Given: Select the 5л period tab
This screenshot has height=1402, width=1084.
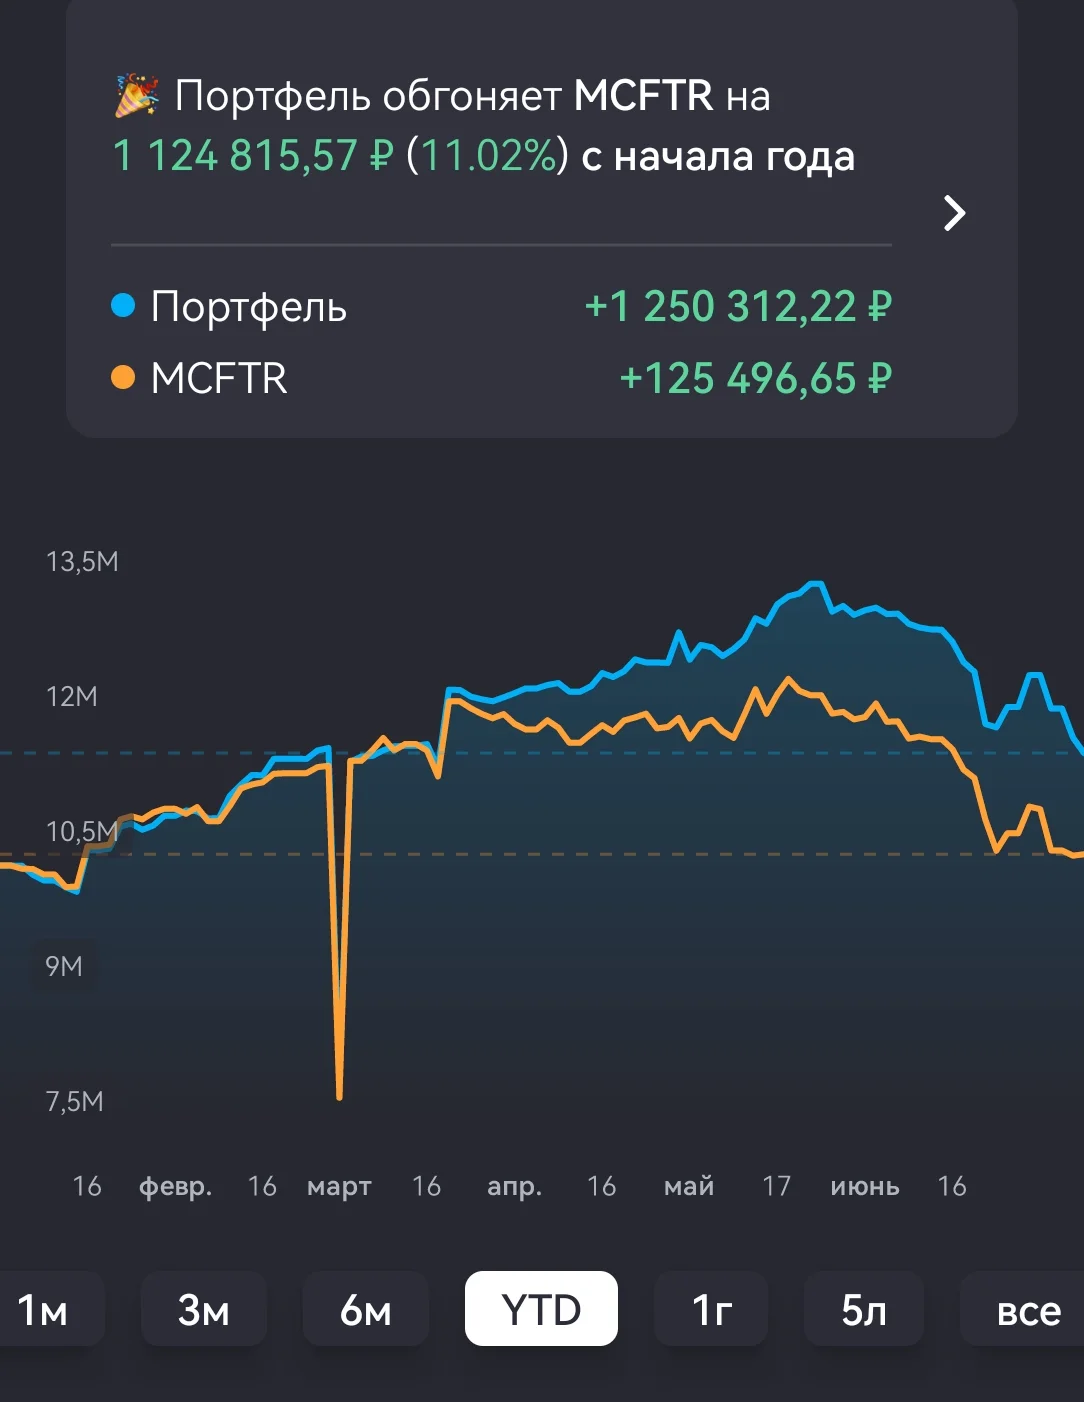Looking at the screenshot, I should [864, 1309].
